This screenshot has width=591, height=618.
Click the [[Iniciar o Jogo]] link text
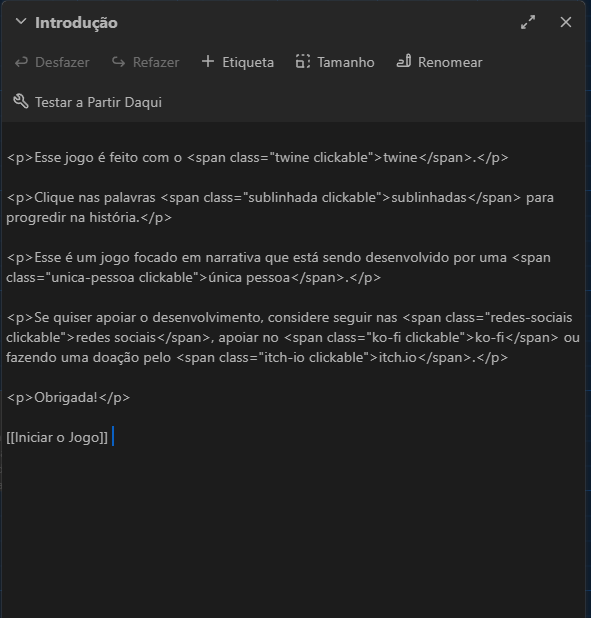57,437
